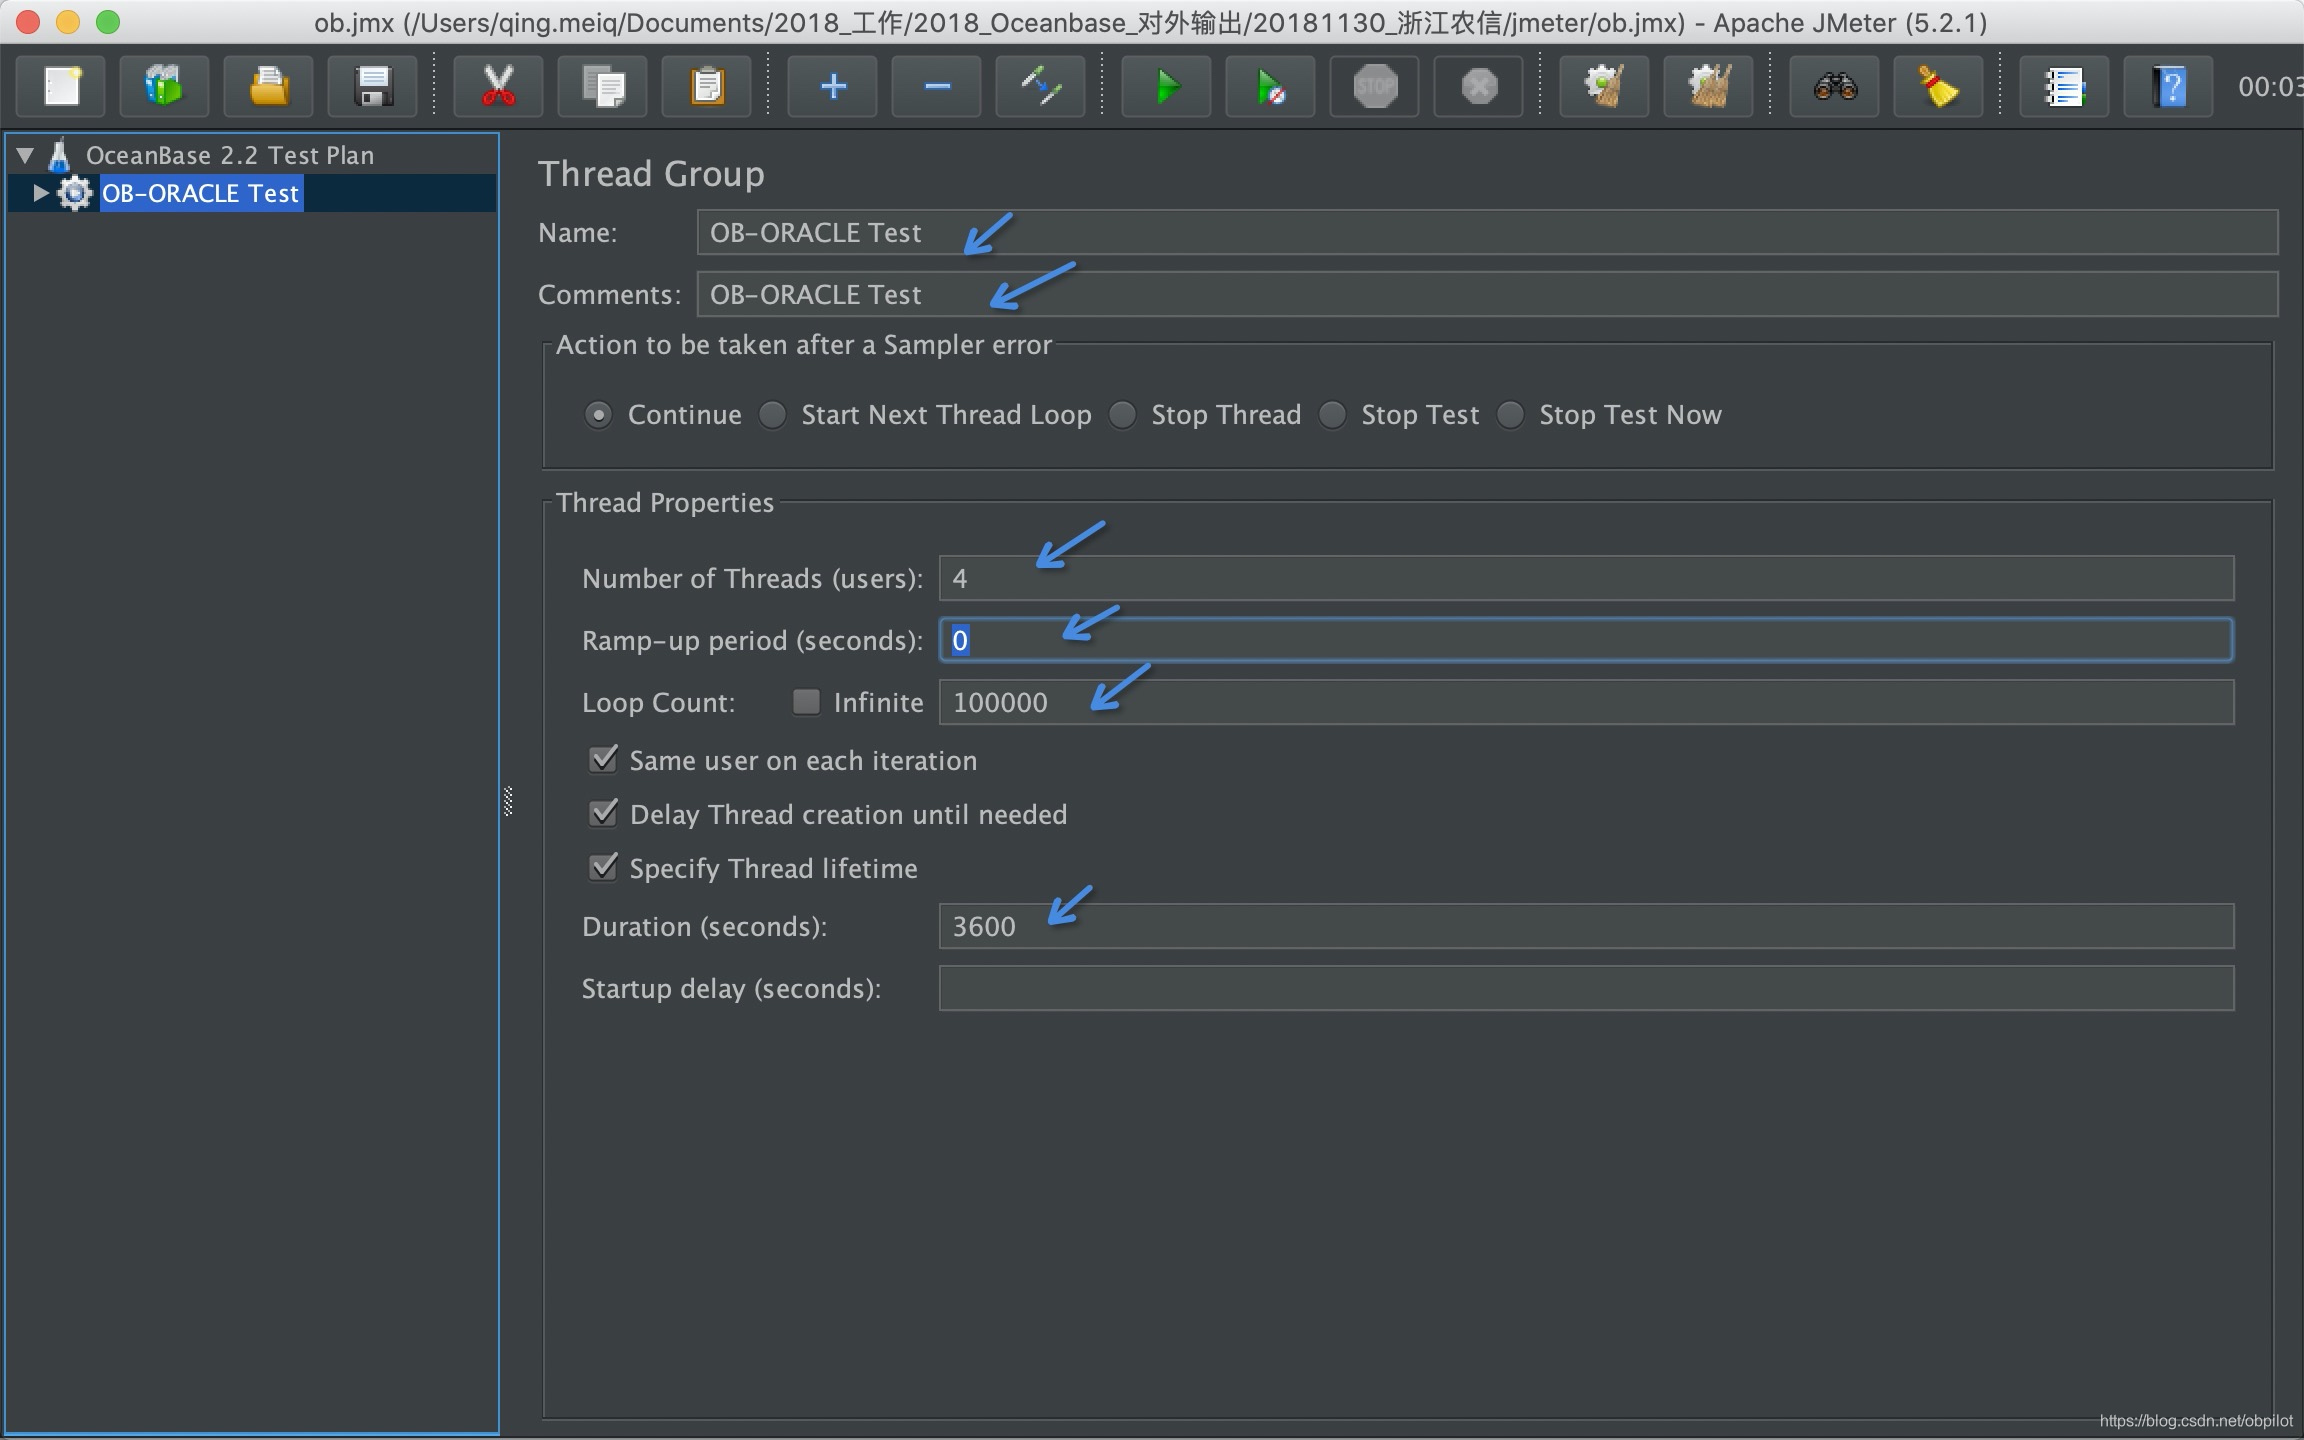Toggle Same user on each iteration
This screenshot has height=1440, width=2304.
coord(603,759)
